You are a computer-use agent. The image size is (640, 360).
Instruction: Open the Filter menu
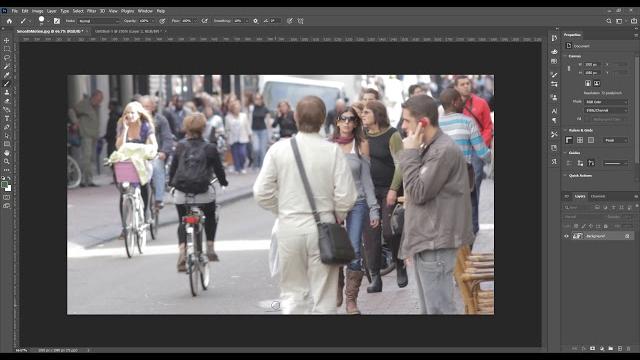[91, 11]
